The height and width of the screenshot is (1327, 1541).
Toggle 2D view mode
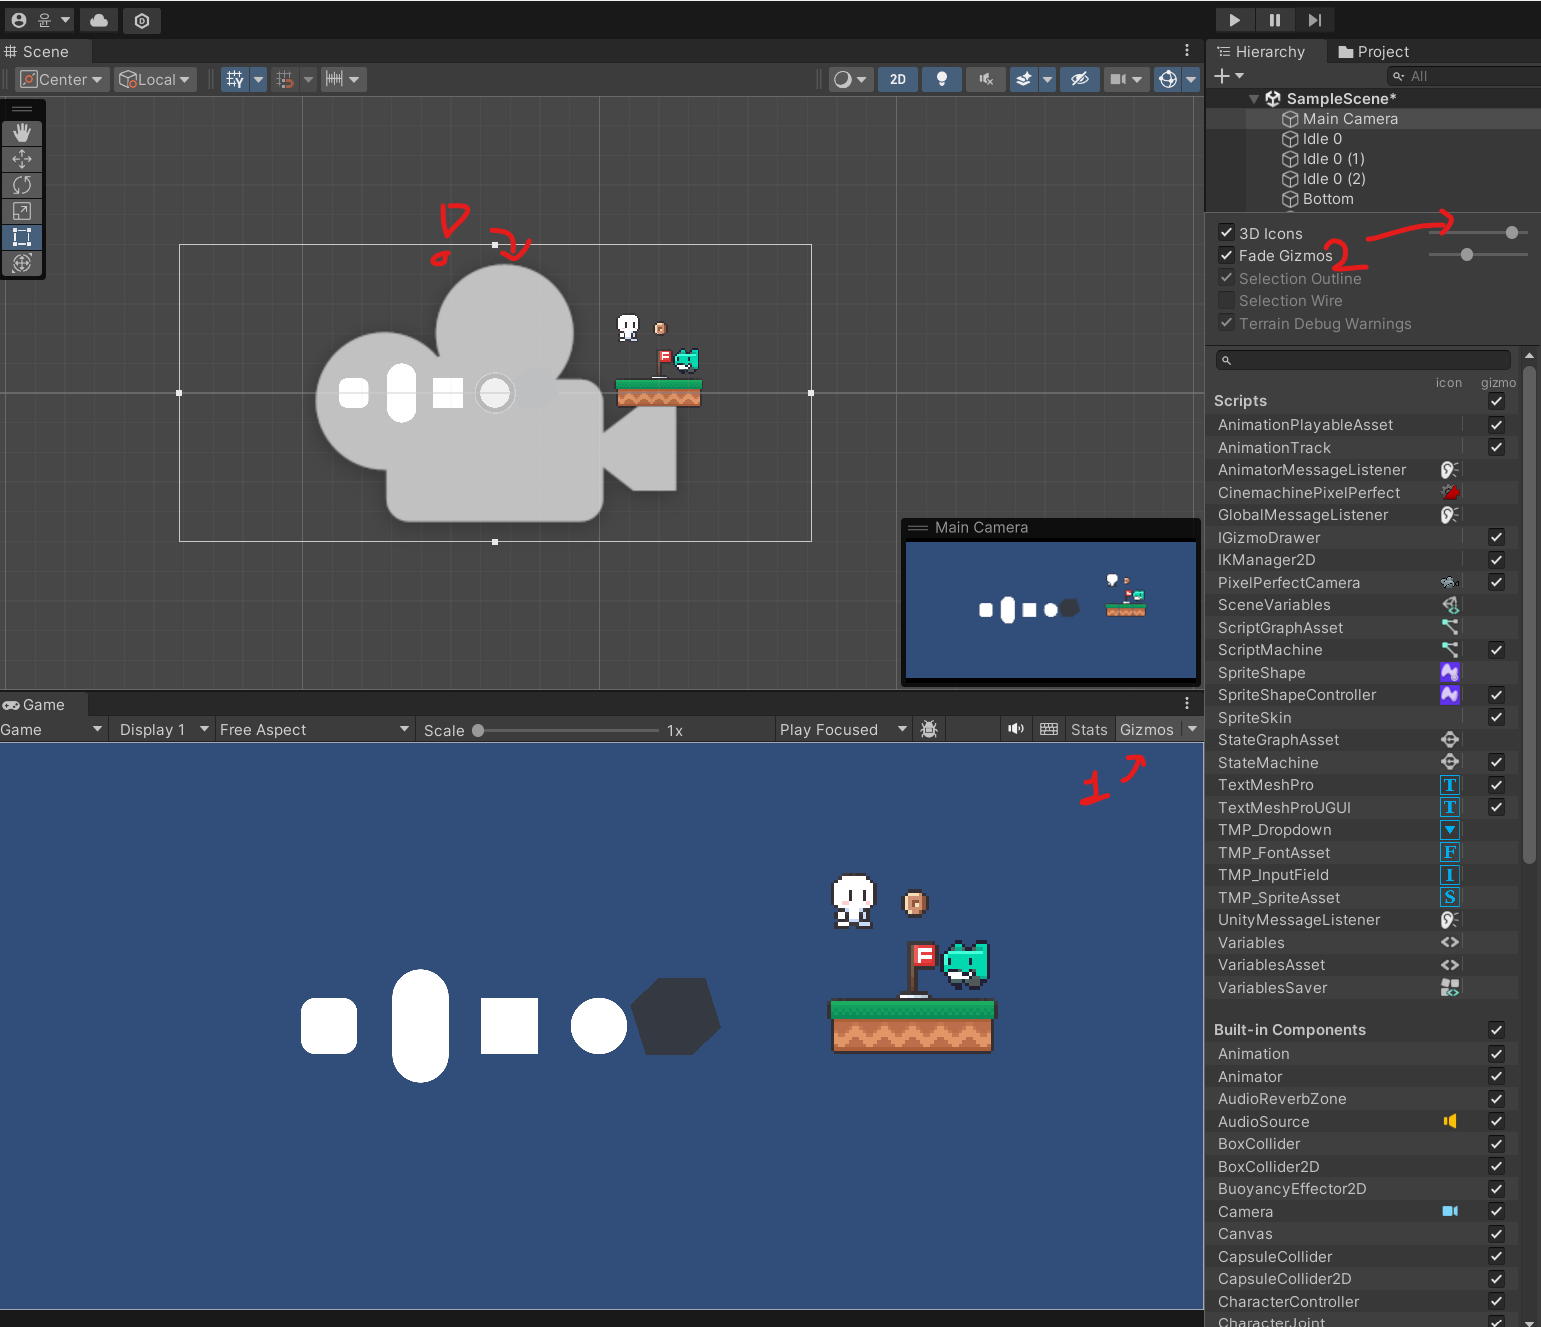coord(898,79)
